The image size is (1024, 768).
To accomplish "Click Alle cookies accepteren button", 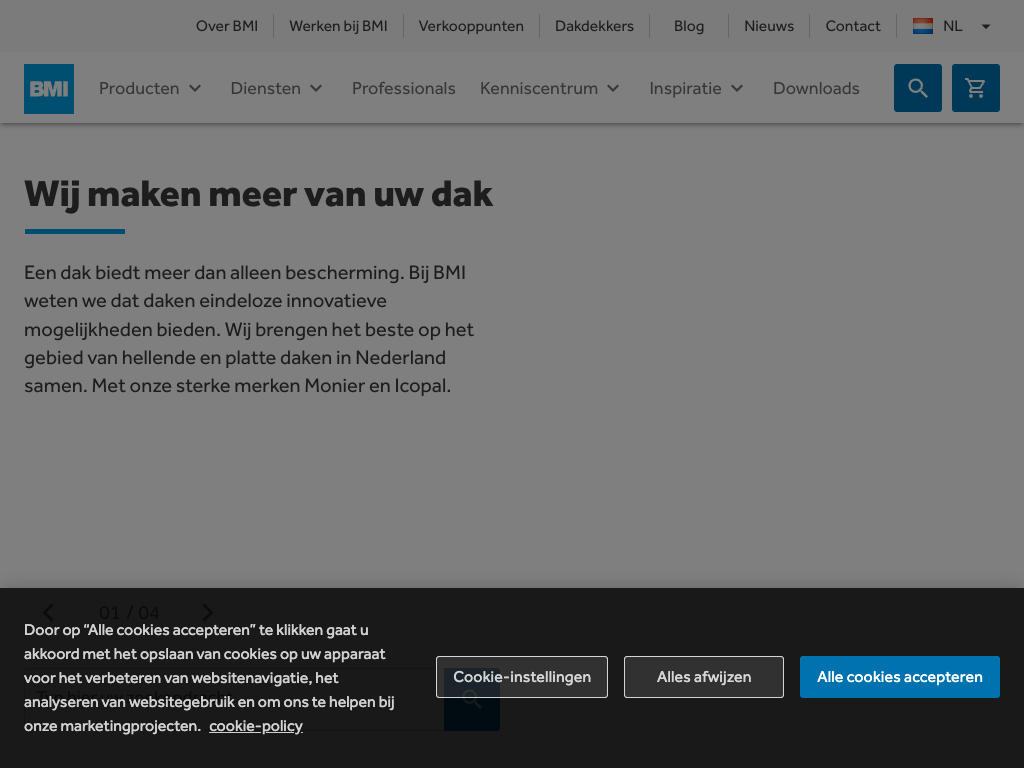I will coord(899,677).
